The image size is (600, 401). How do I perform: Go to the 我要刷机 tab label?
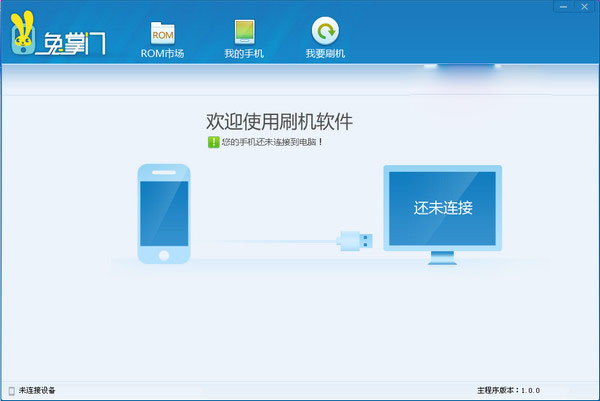point(325,53)
